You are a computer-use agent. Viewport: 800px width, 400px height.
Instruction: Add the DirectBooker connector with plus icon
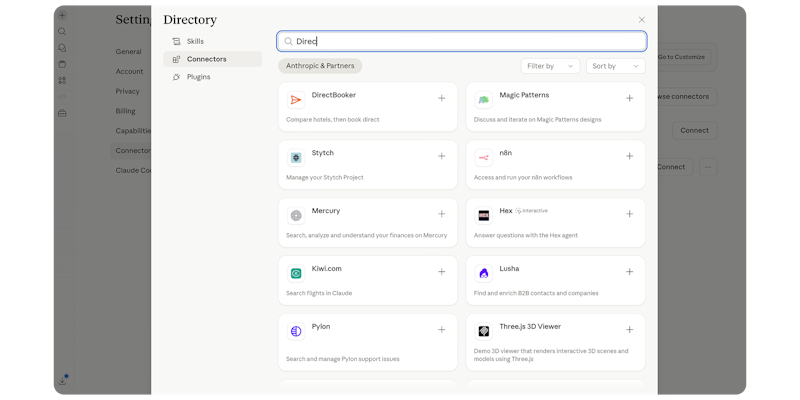coord(442,98)
